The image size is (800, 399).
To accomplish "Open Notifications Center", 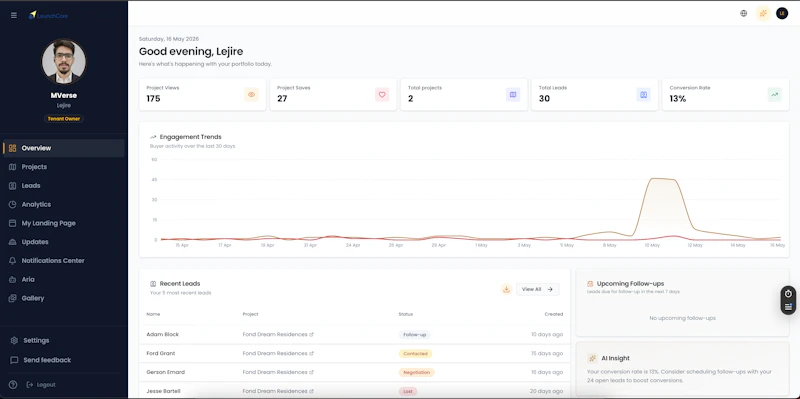I will [64, 260].
